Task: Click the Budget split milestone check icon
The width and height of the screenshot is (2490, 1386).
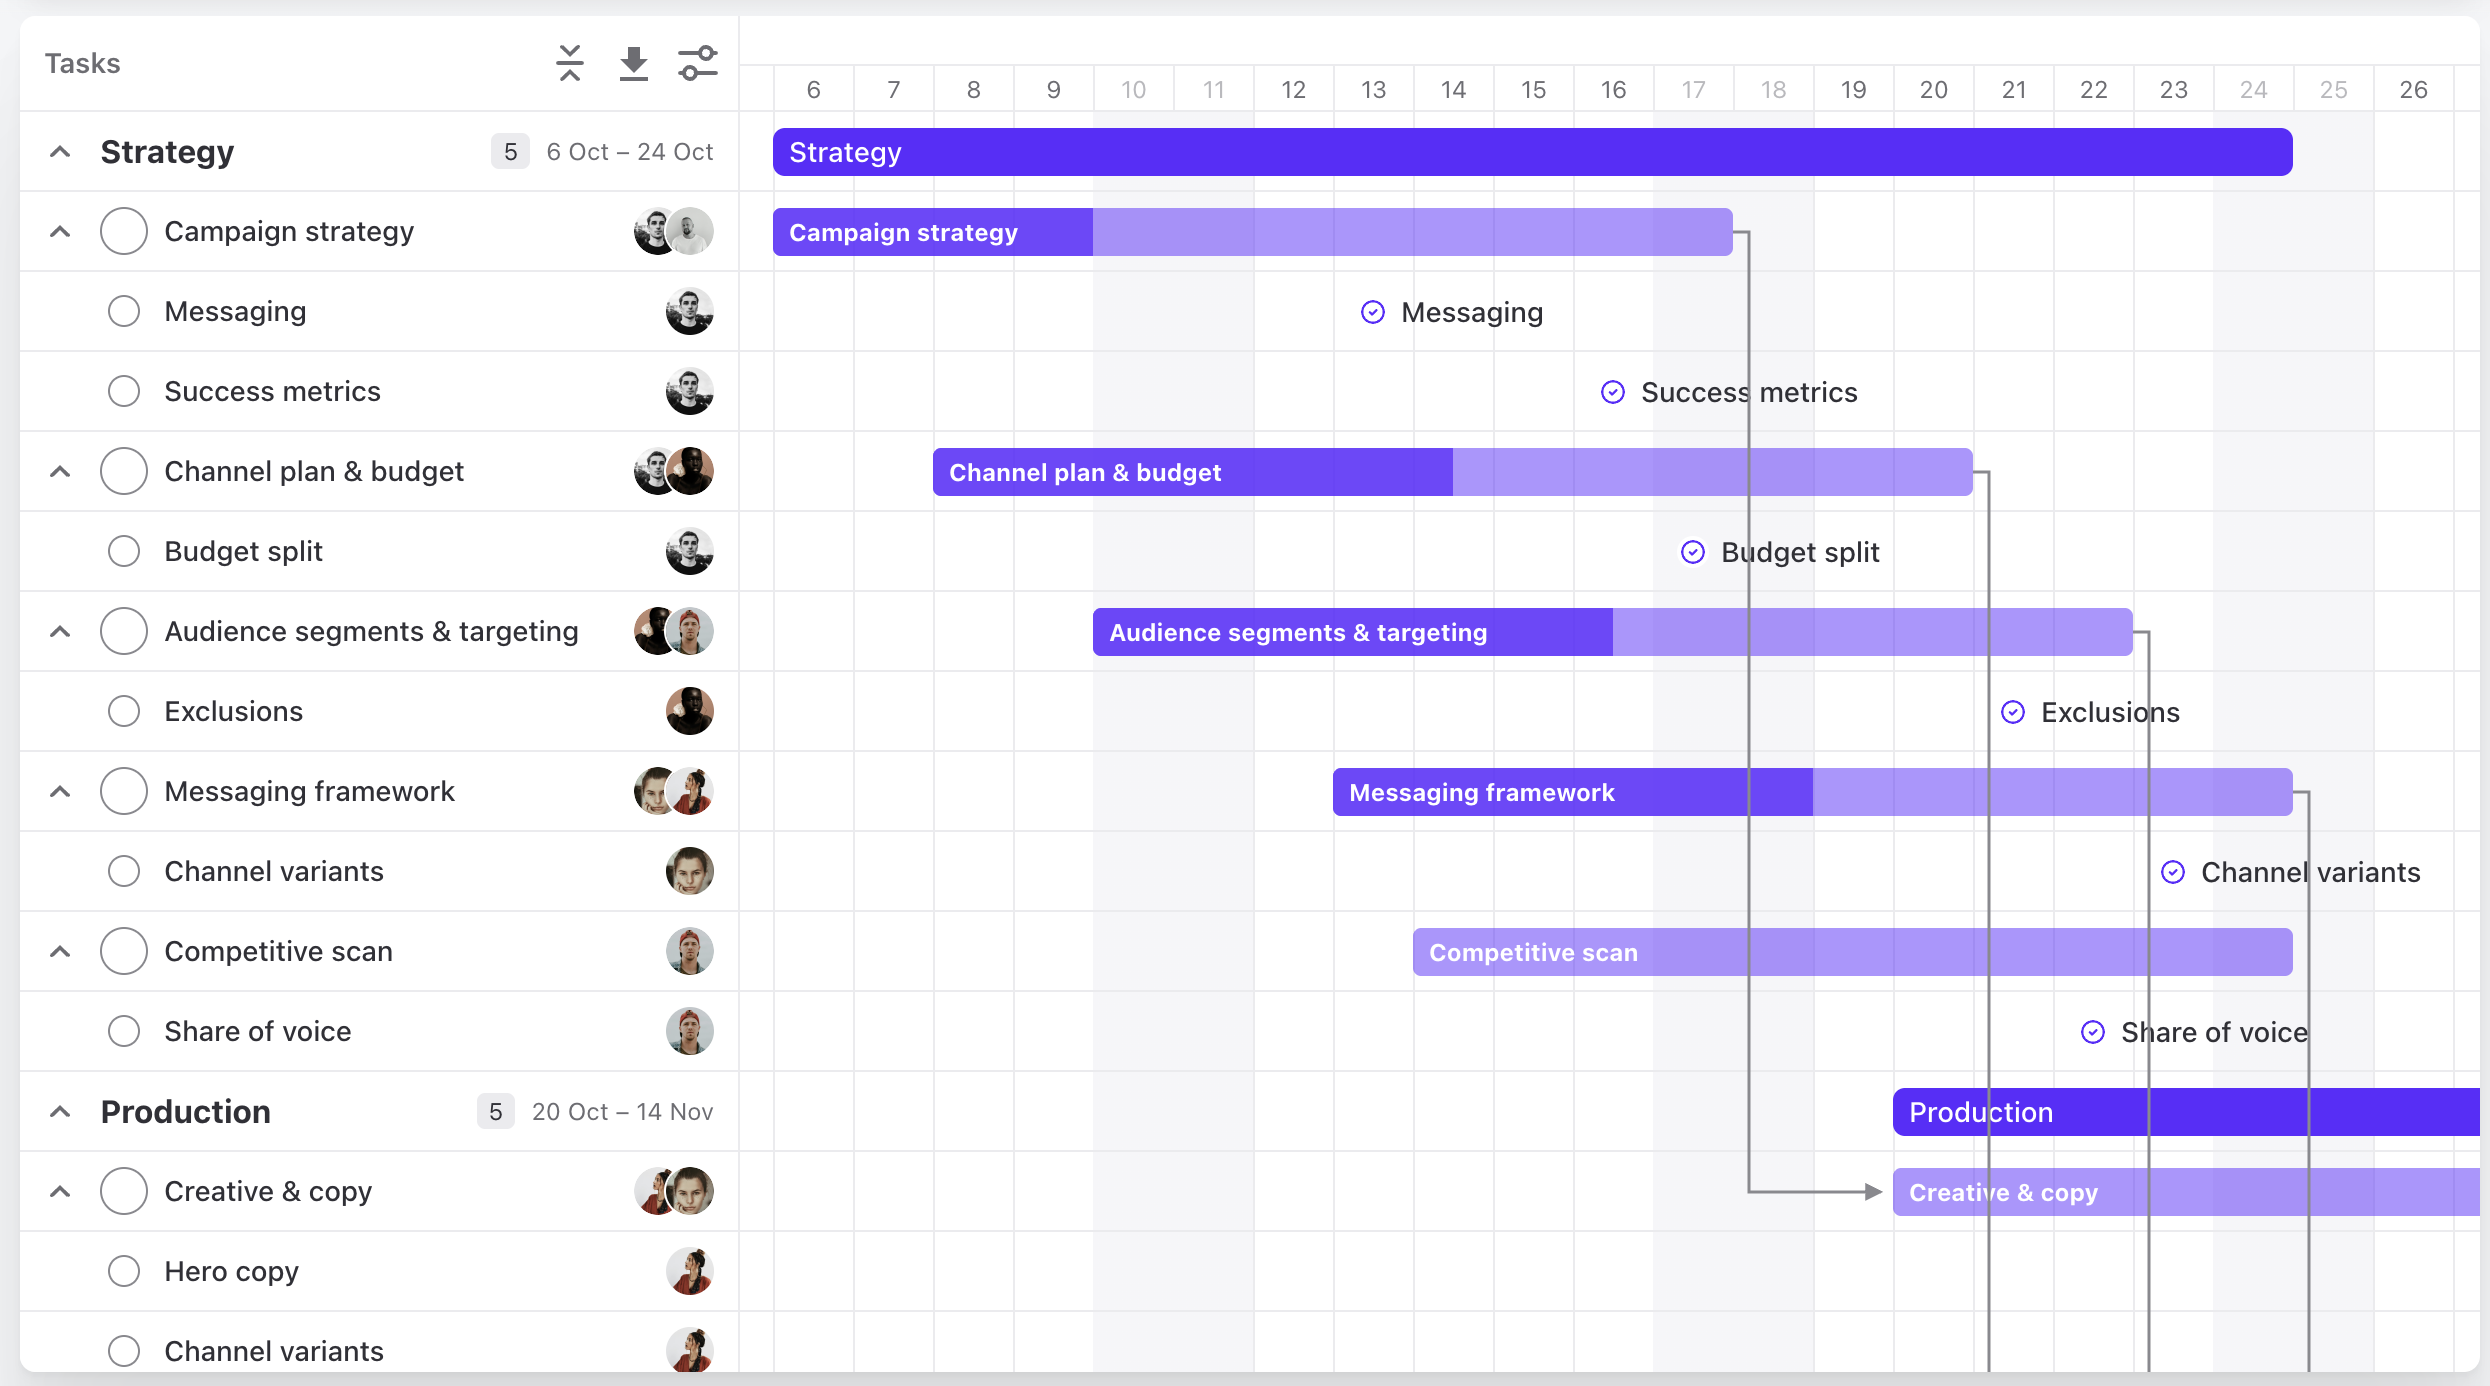Action: [1693, 552]
